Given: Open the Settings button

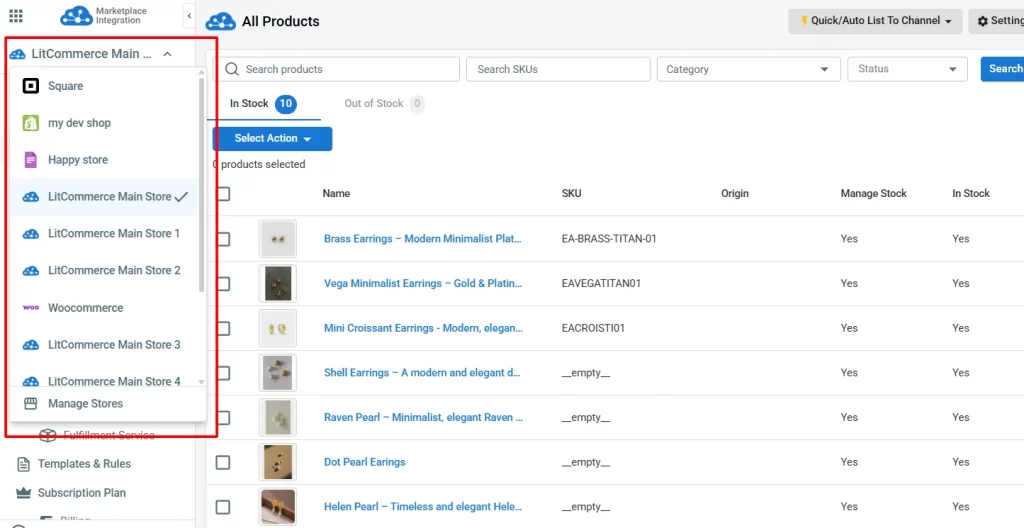Looking at the screenshot, I should click(x=997, y=21).
